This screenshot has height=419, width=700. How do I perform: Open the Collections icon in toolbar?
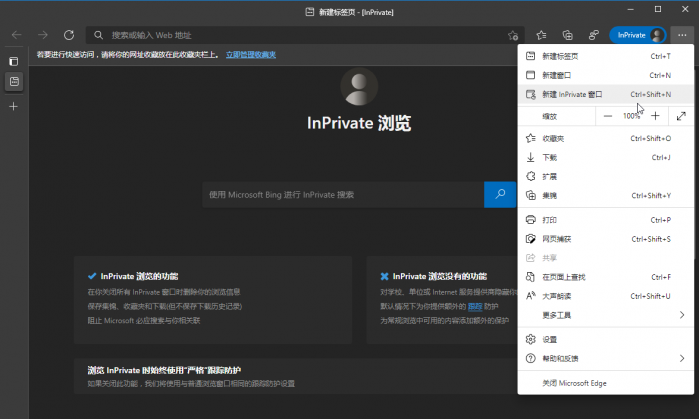tap(567, 35)
